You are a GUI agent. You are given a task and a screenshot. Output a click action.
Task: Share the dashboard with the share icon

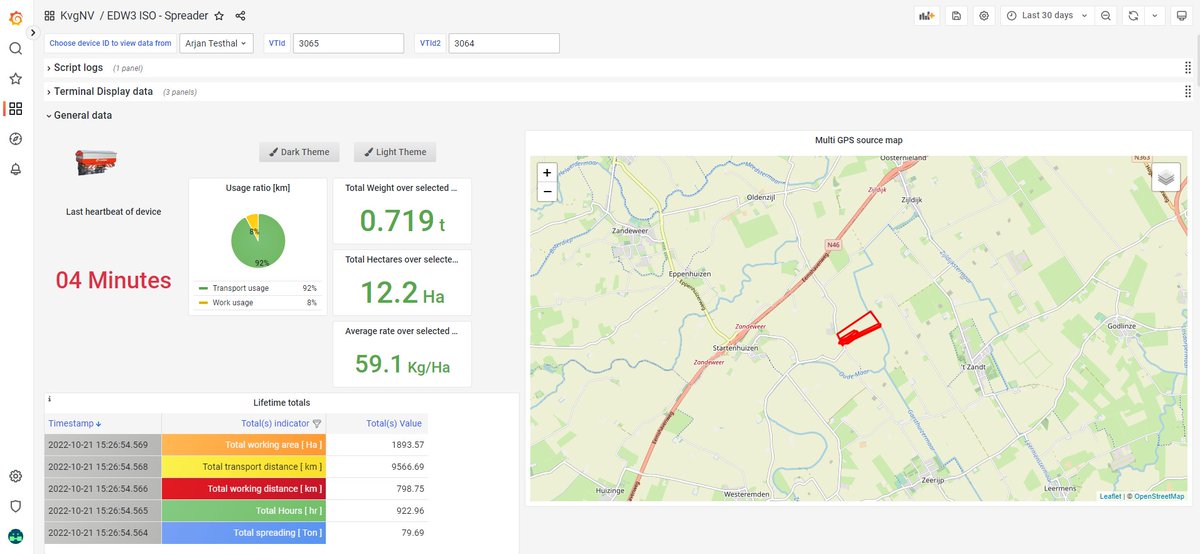tap(240, 16)
